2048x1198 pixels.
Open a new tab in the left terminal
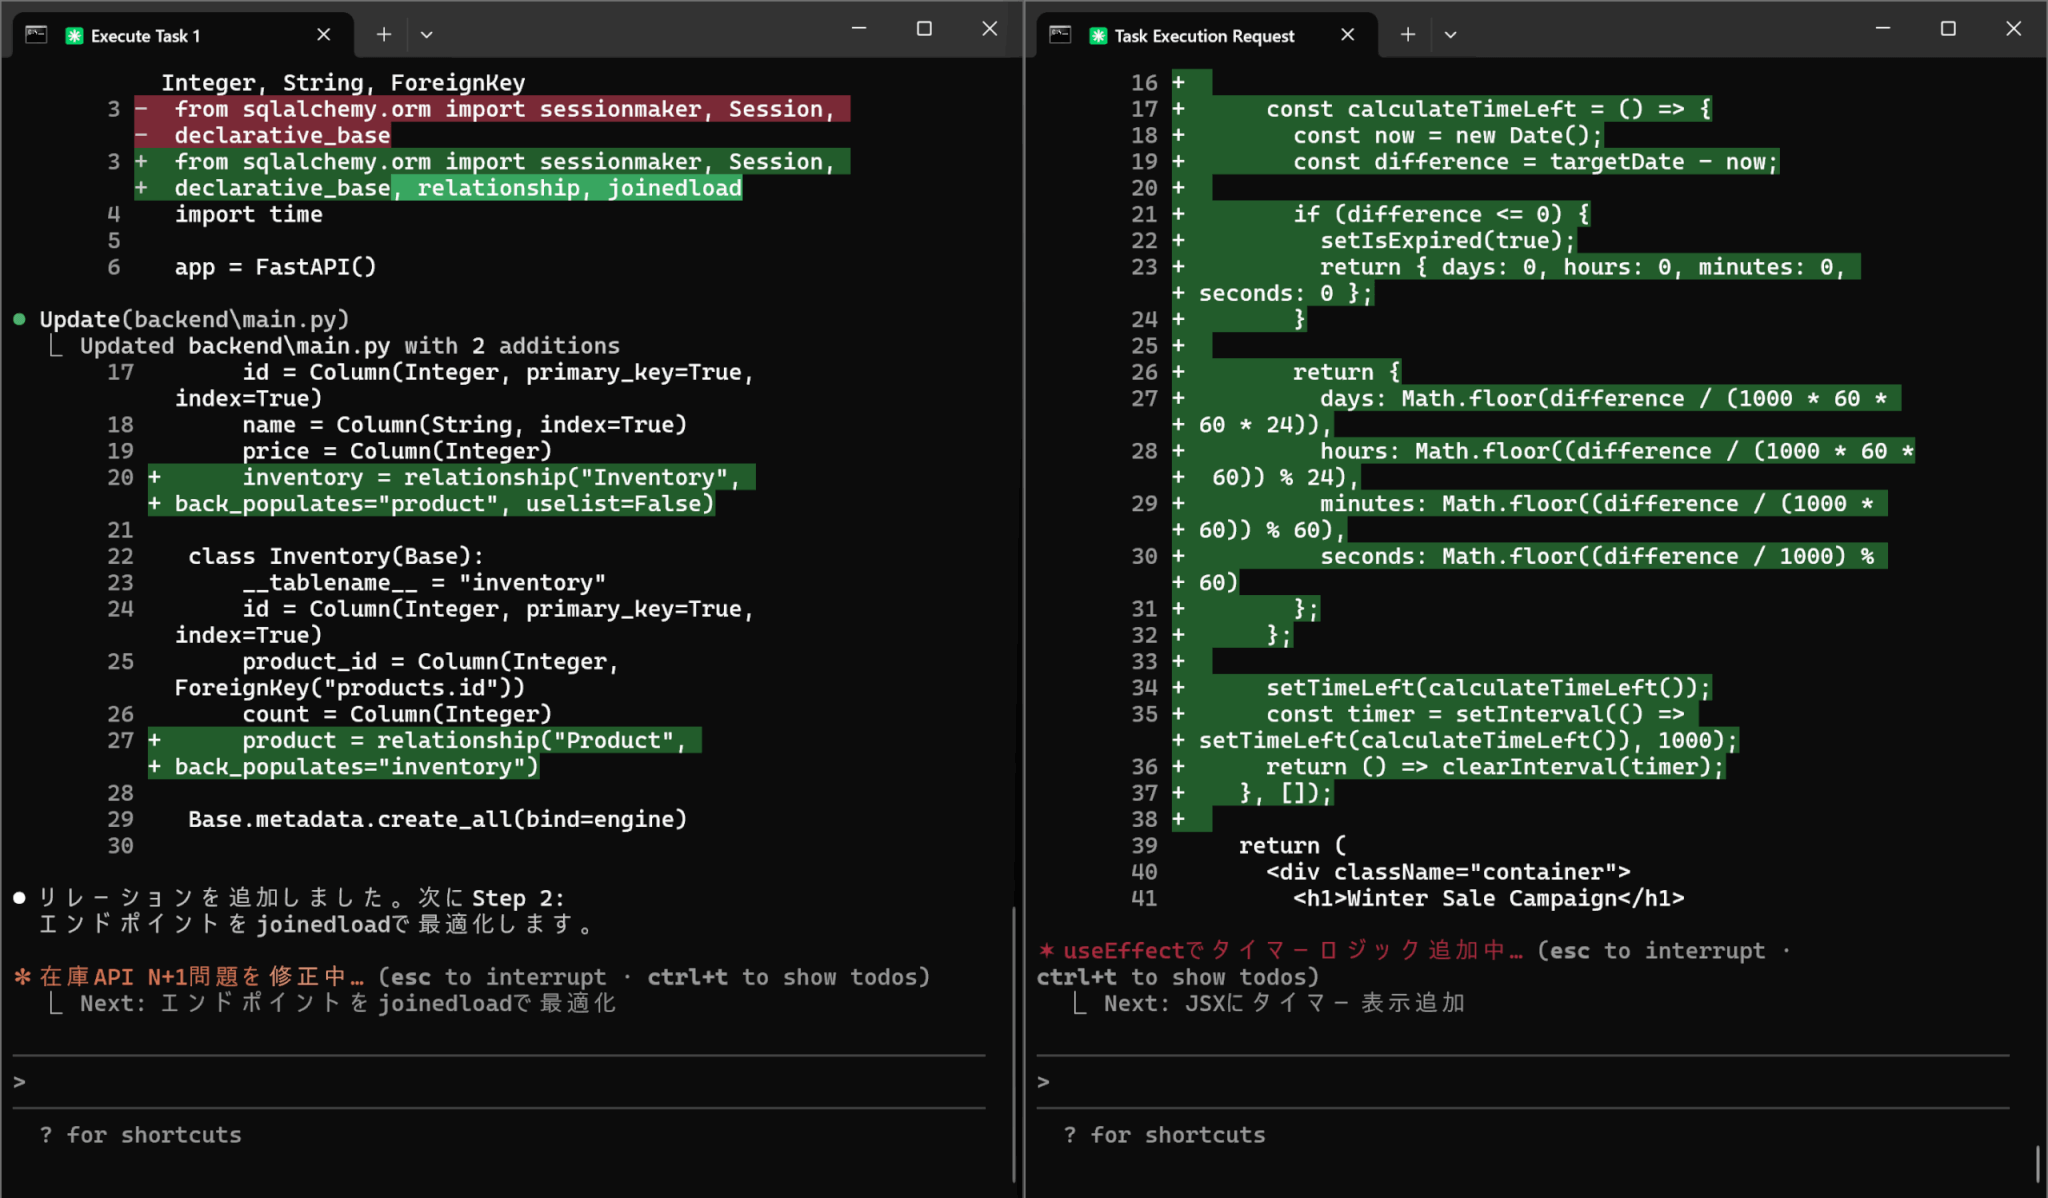[384, 35]
